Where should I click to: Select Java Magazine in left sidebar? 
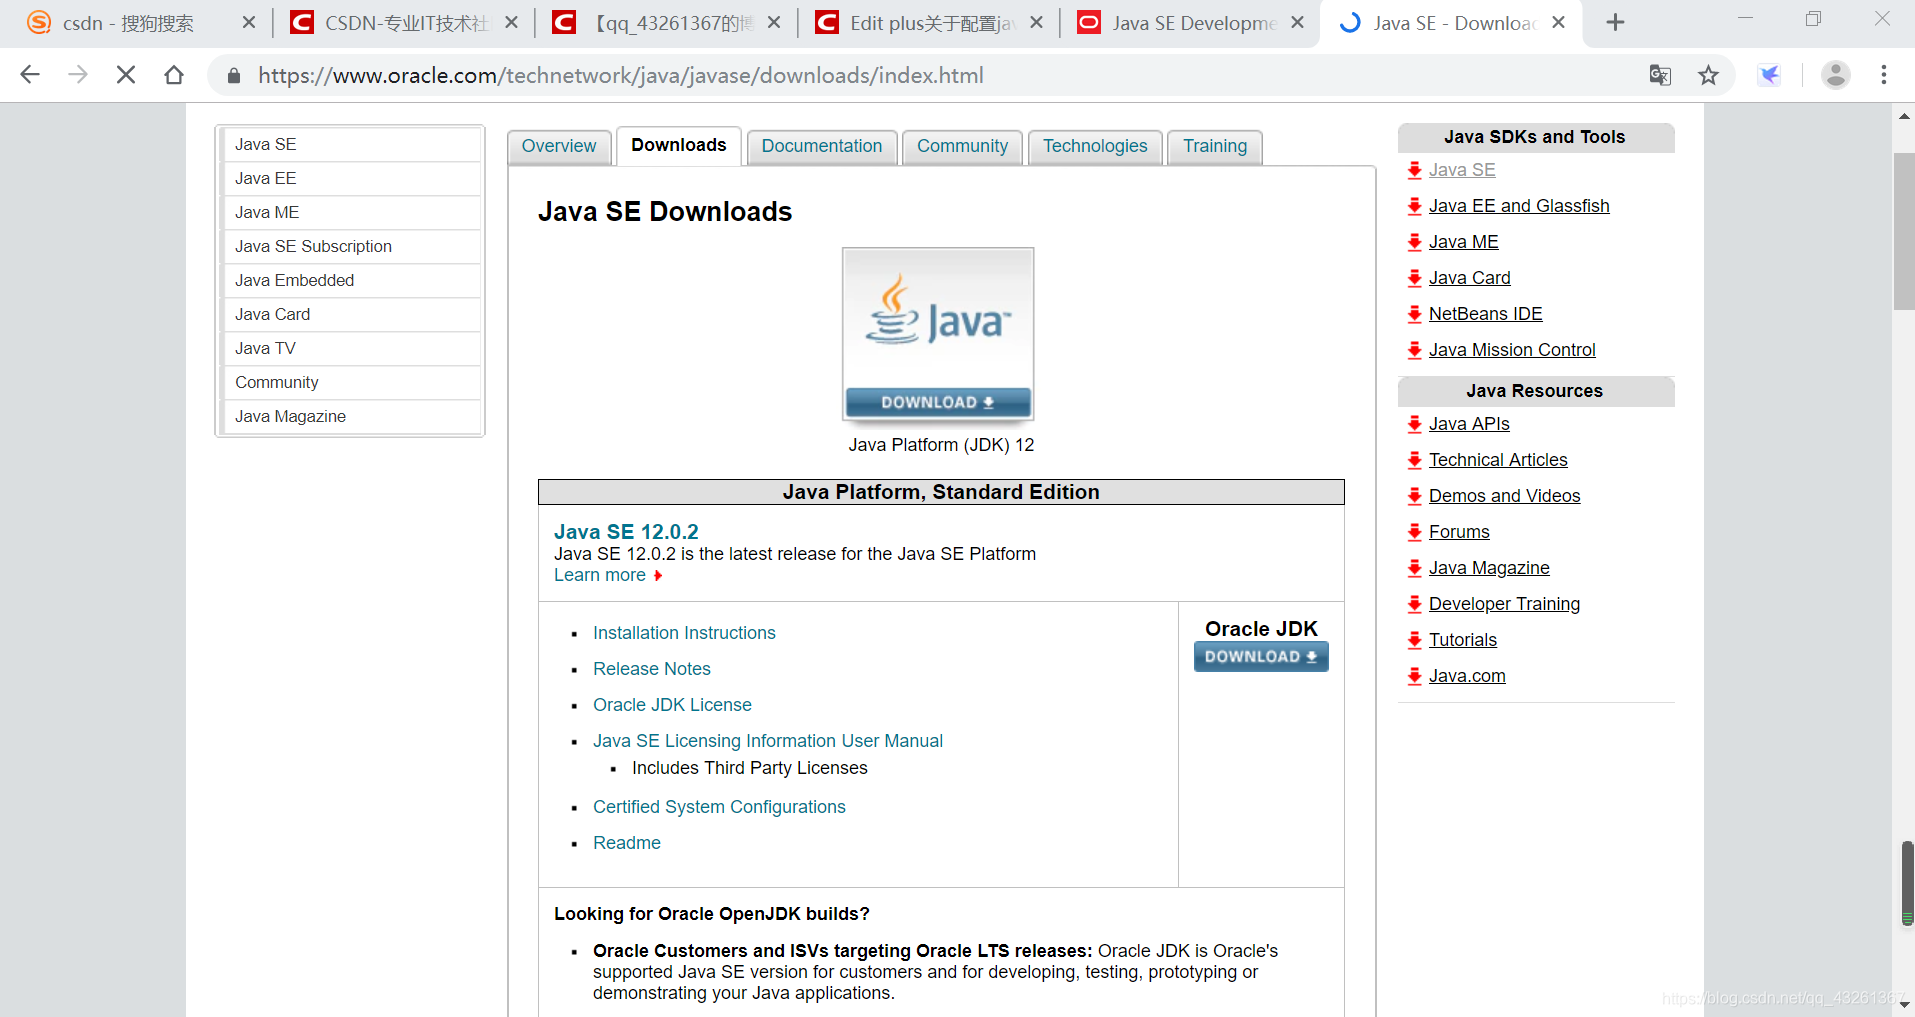tap(351, 416)
